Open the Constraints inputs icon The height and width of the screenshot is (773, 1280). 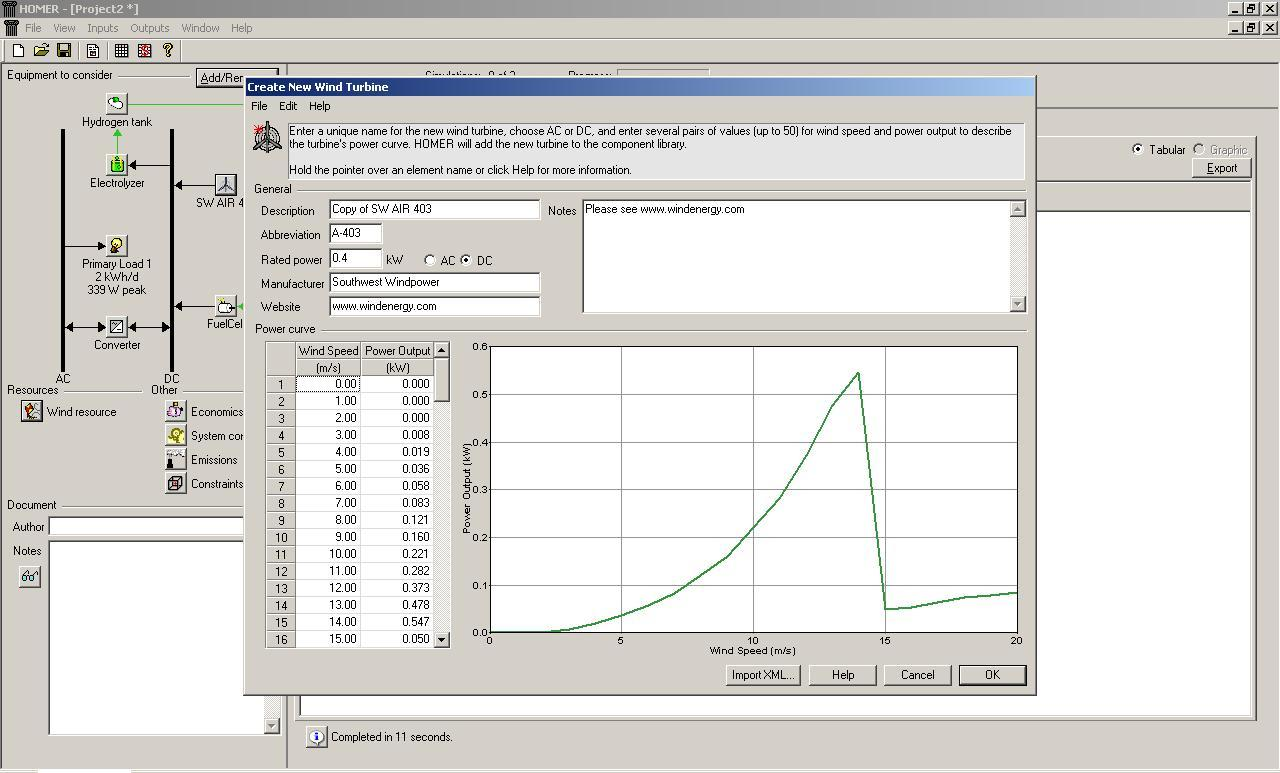176,483
